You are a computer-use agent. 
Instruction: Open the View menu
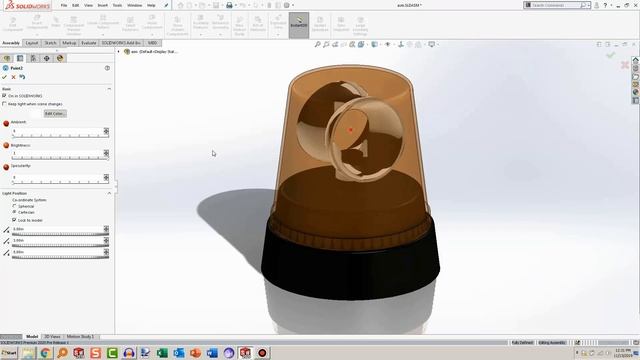point(88,5)
